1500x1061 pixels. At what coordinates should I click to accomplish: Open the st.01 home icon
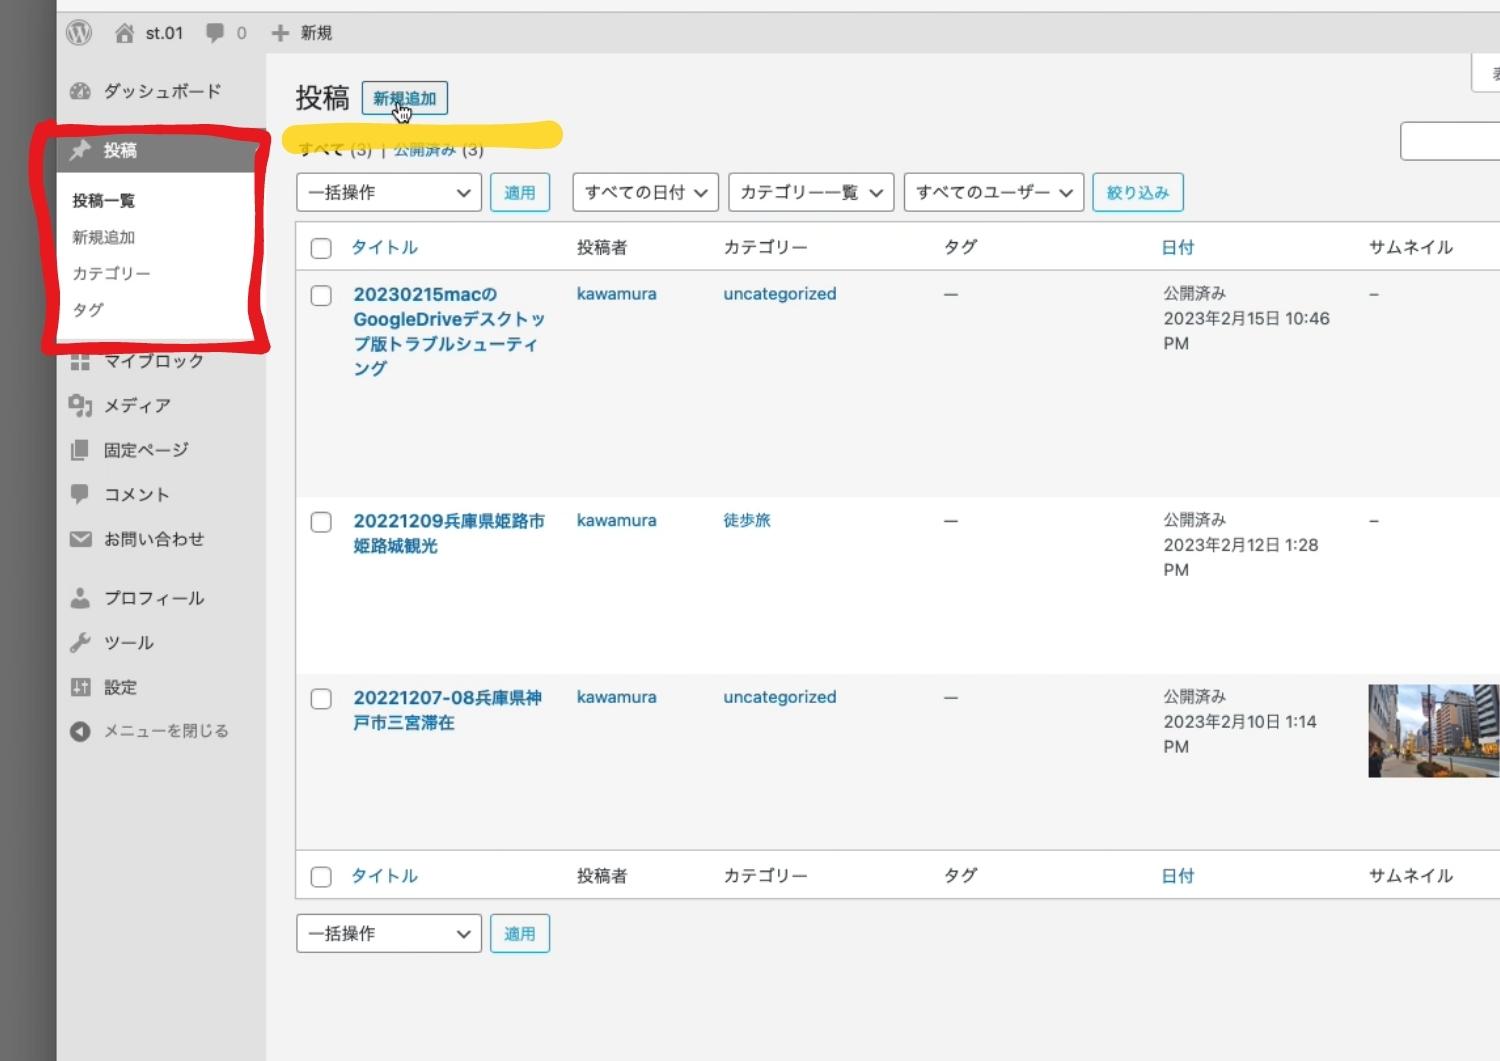[124, 33]
